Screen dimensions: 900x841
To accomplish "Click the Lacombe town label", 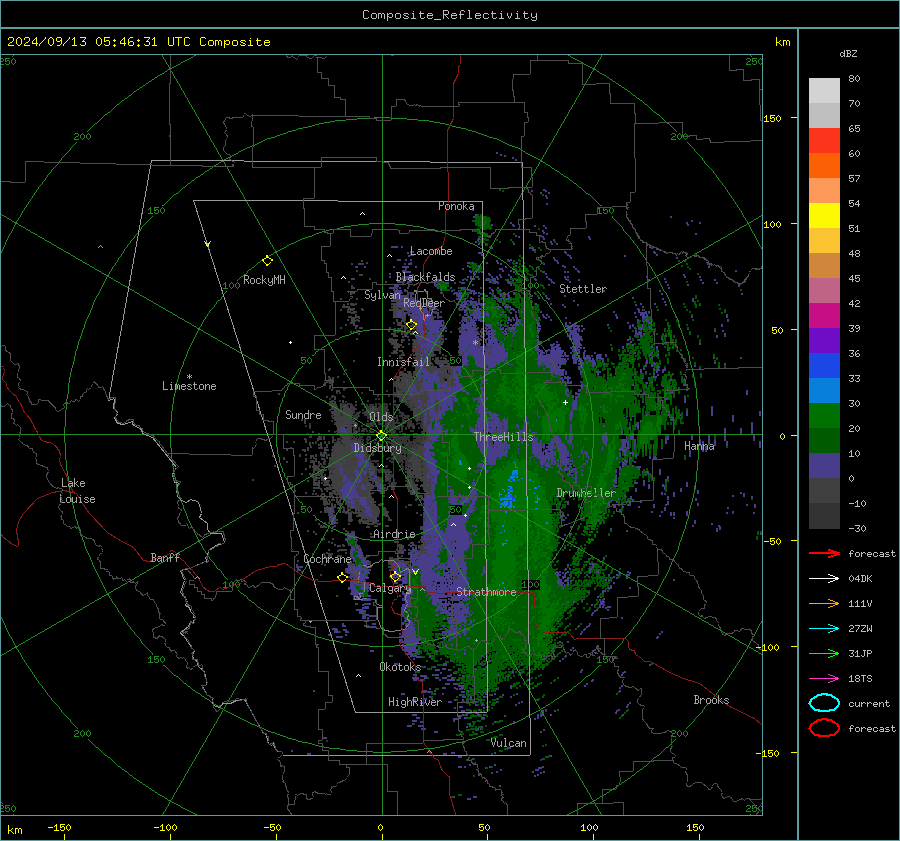I will click(431, 251).
